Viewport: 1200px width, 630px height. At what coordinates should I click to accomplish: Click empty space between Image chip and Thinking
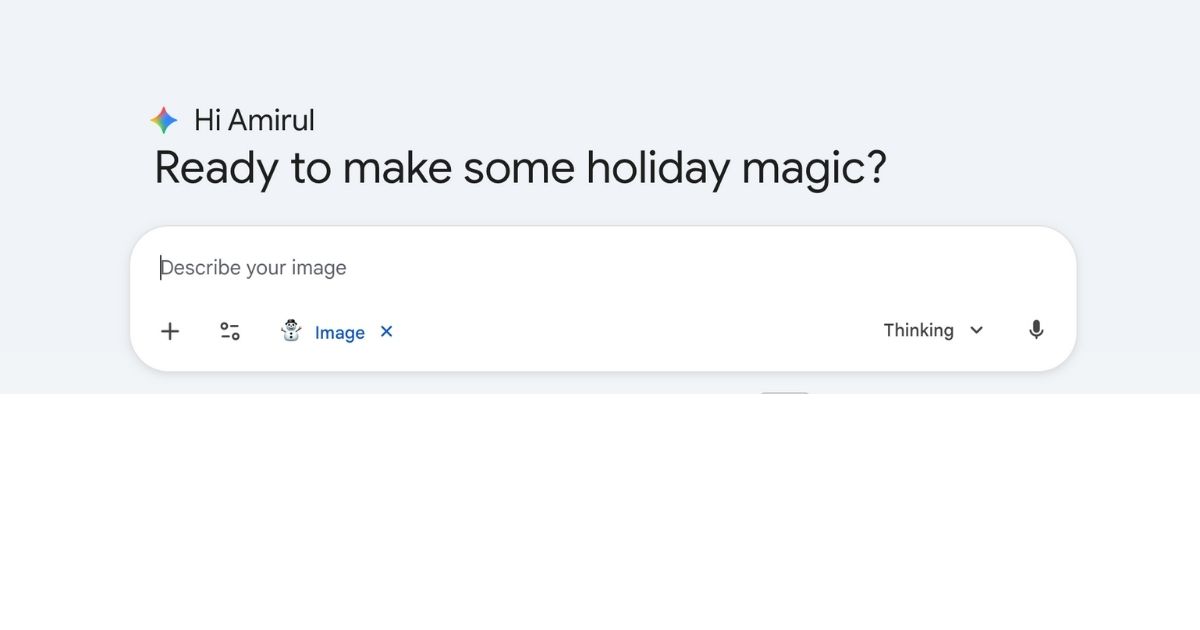click(630, 331)
